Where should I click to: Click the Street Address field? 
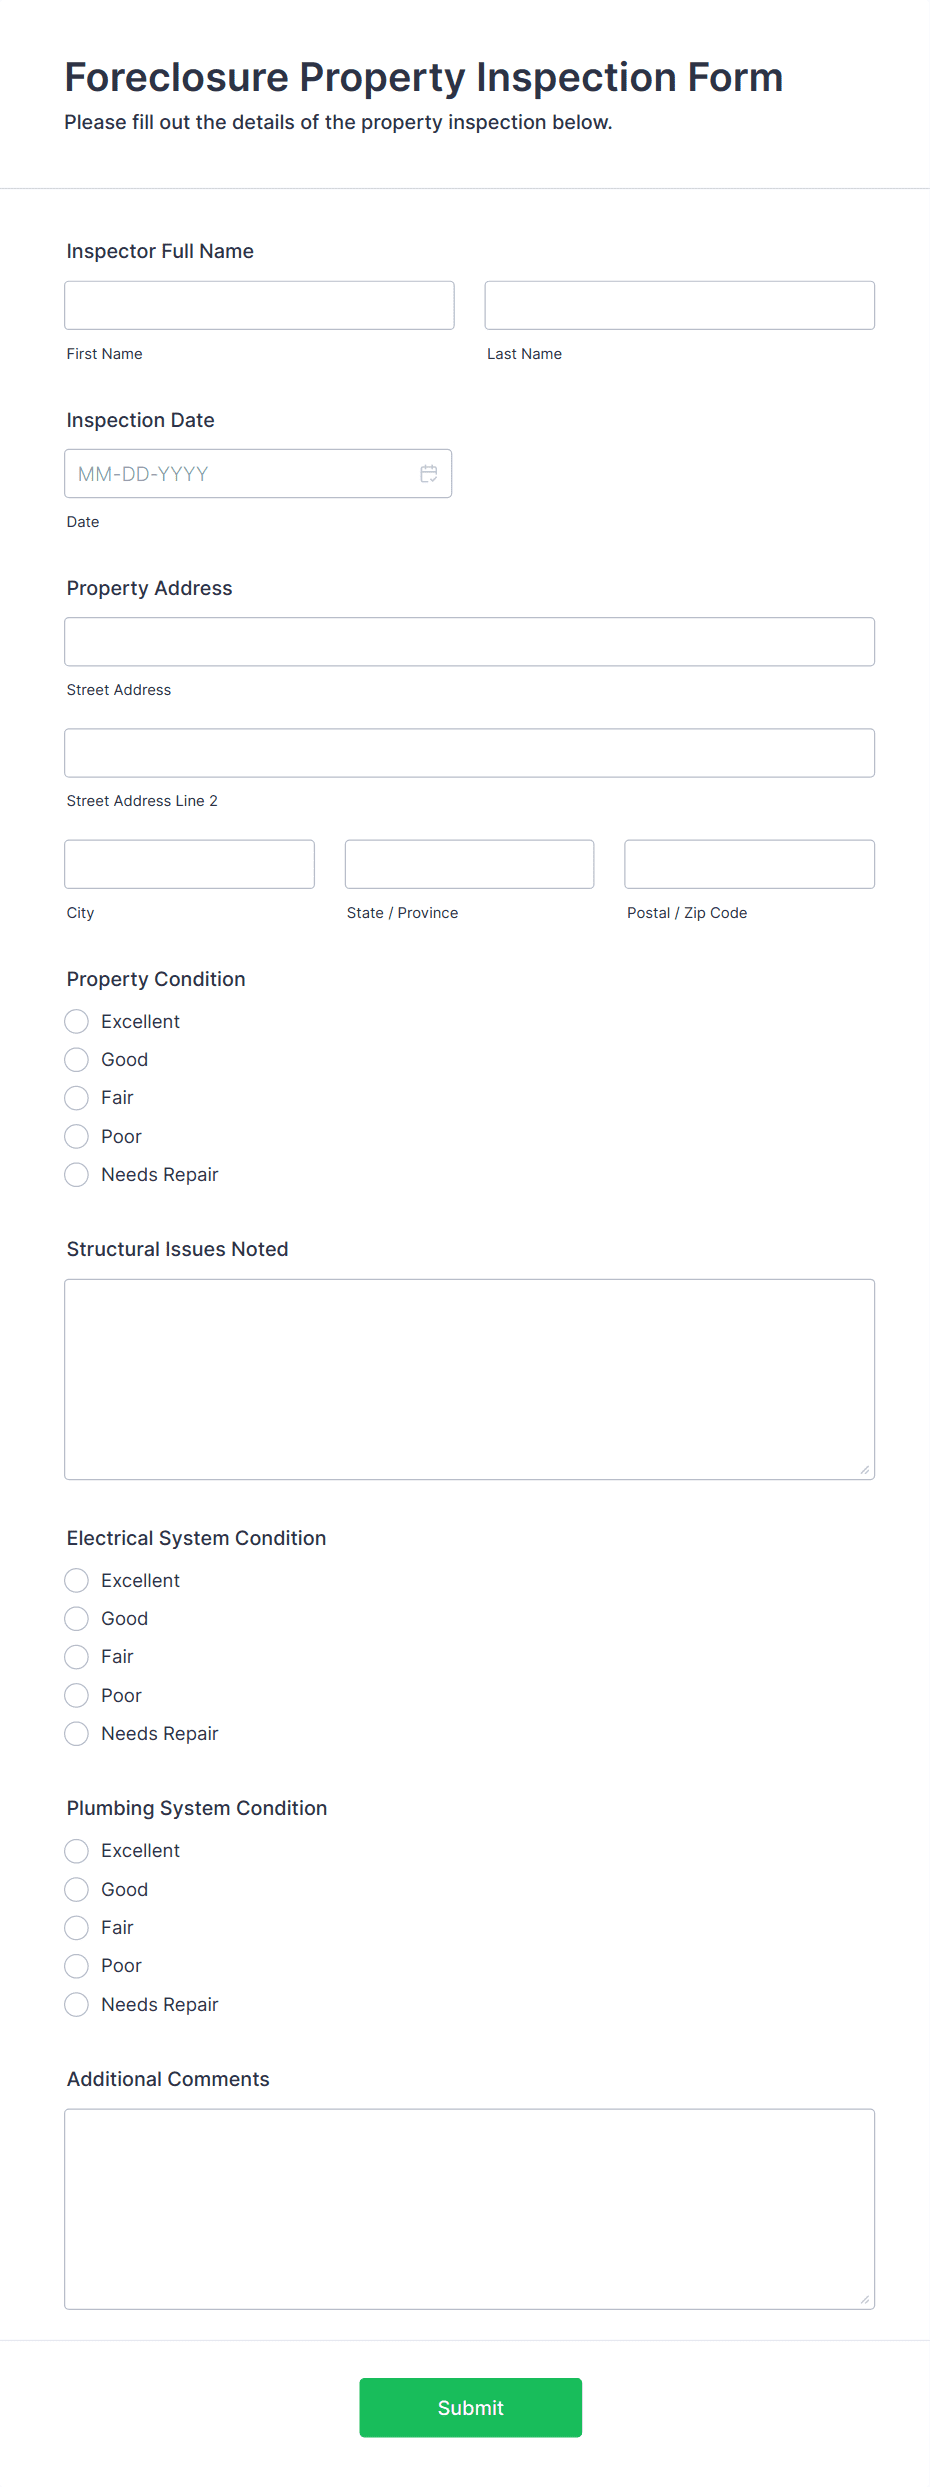(468, 641)
